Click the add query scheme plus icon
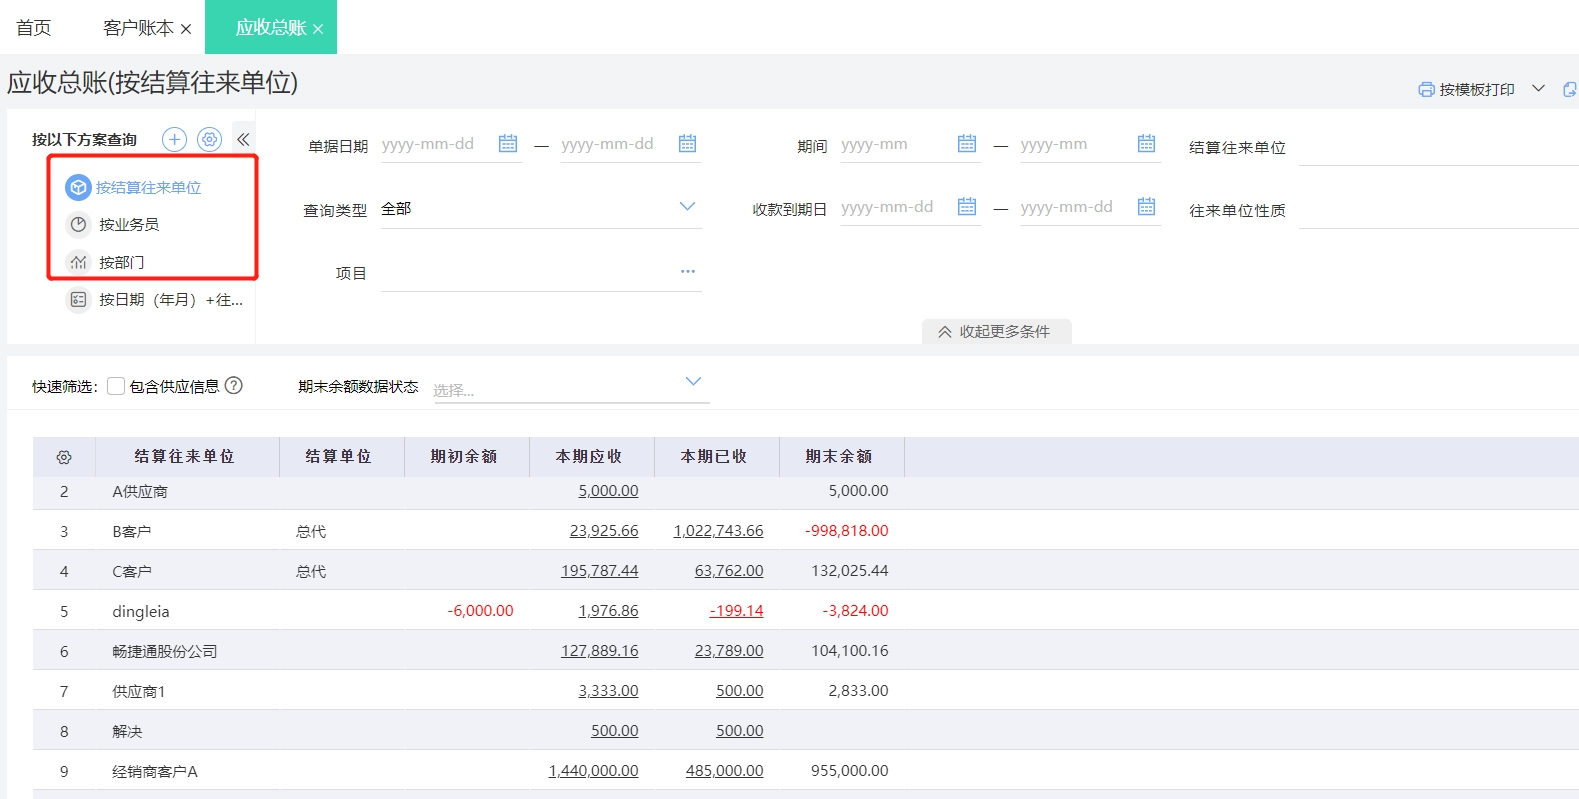Screen dimensions: 1579x799 [175, 139]
